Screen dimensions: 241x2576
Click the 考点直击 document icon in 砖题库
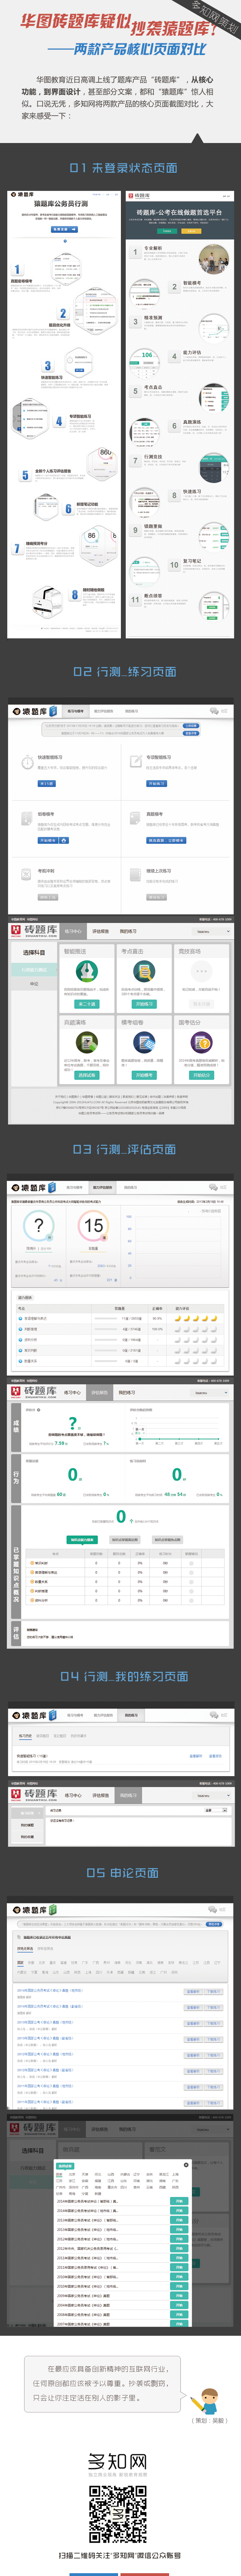(144, 971)
